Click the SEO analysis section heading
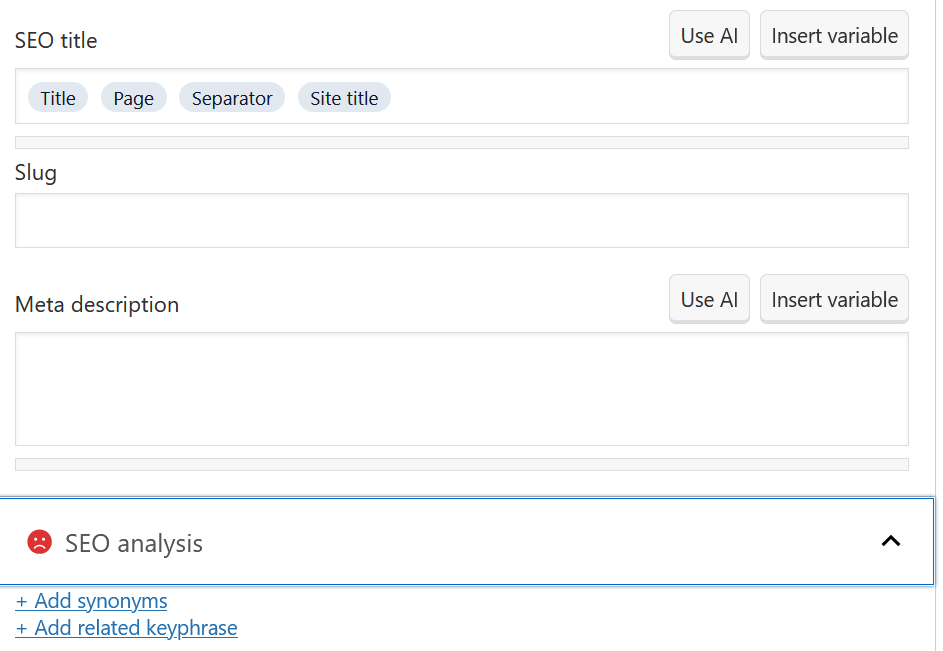Viewport: 943px width, 651px height. coord(134,543)
